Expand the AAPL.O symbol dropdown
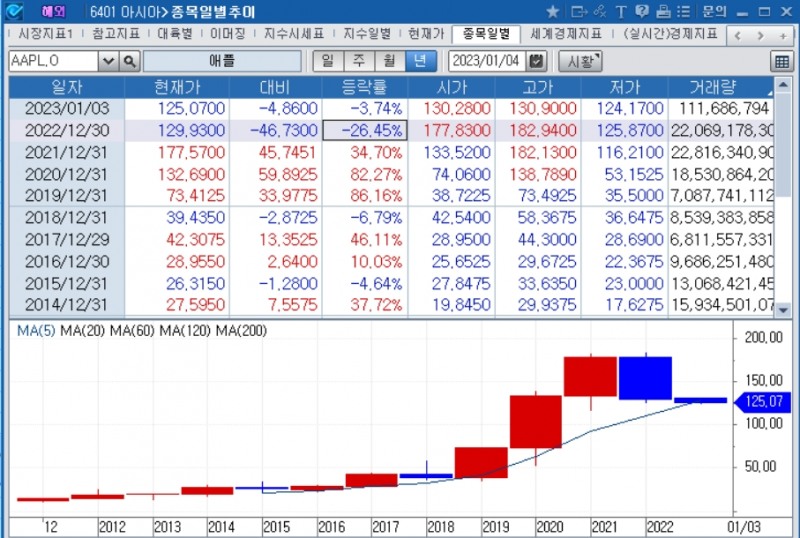800x538 pixels. 108,61
